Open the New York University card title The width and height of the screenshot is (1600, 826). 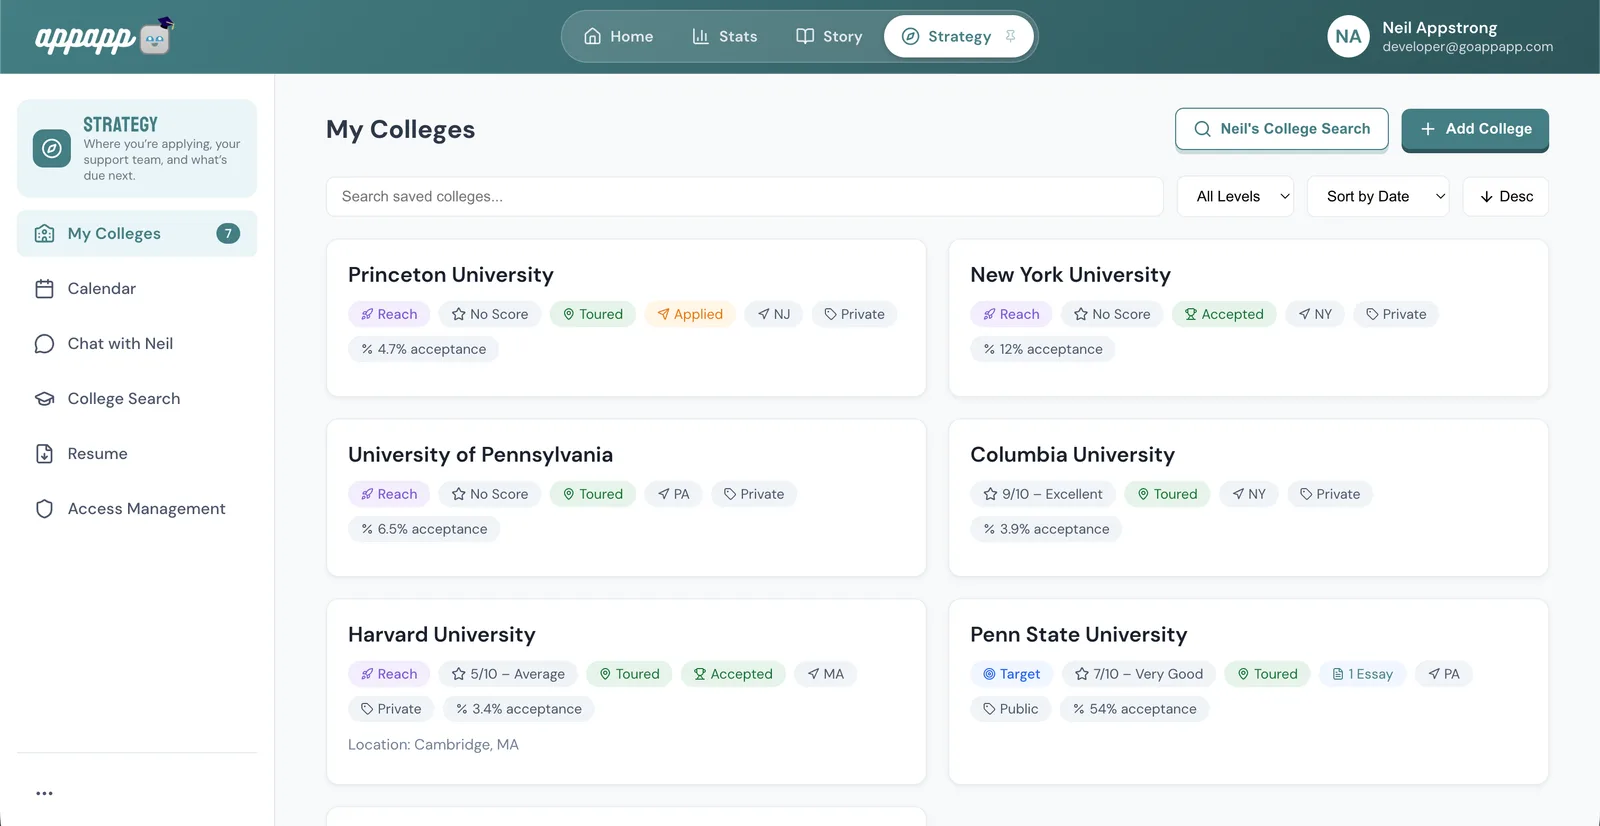click(1070, 275)
